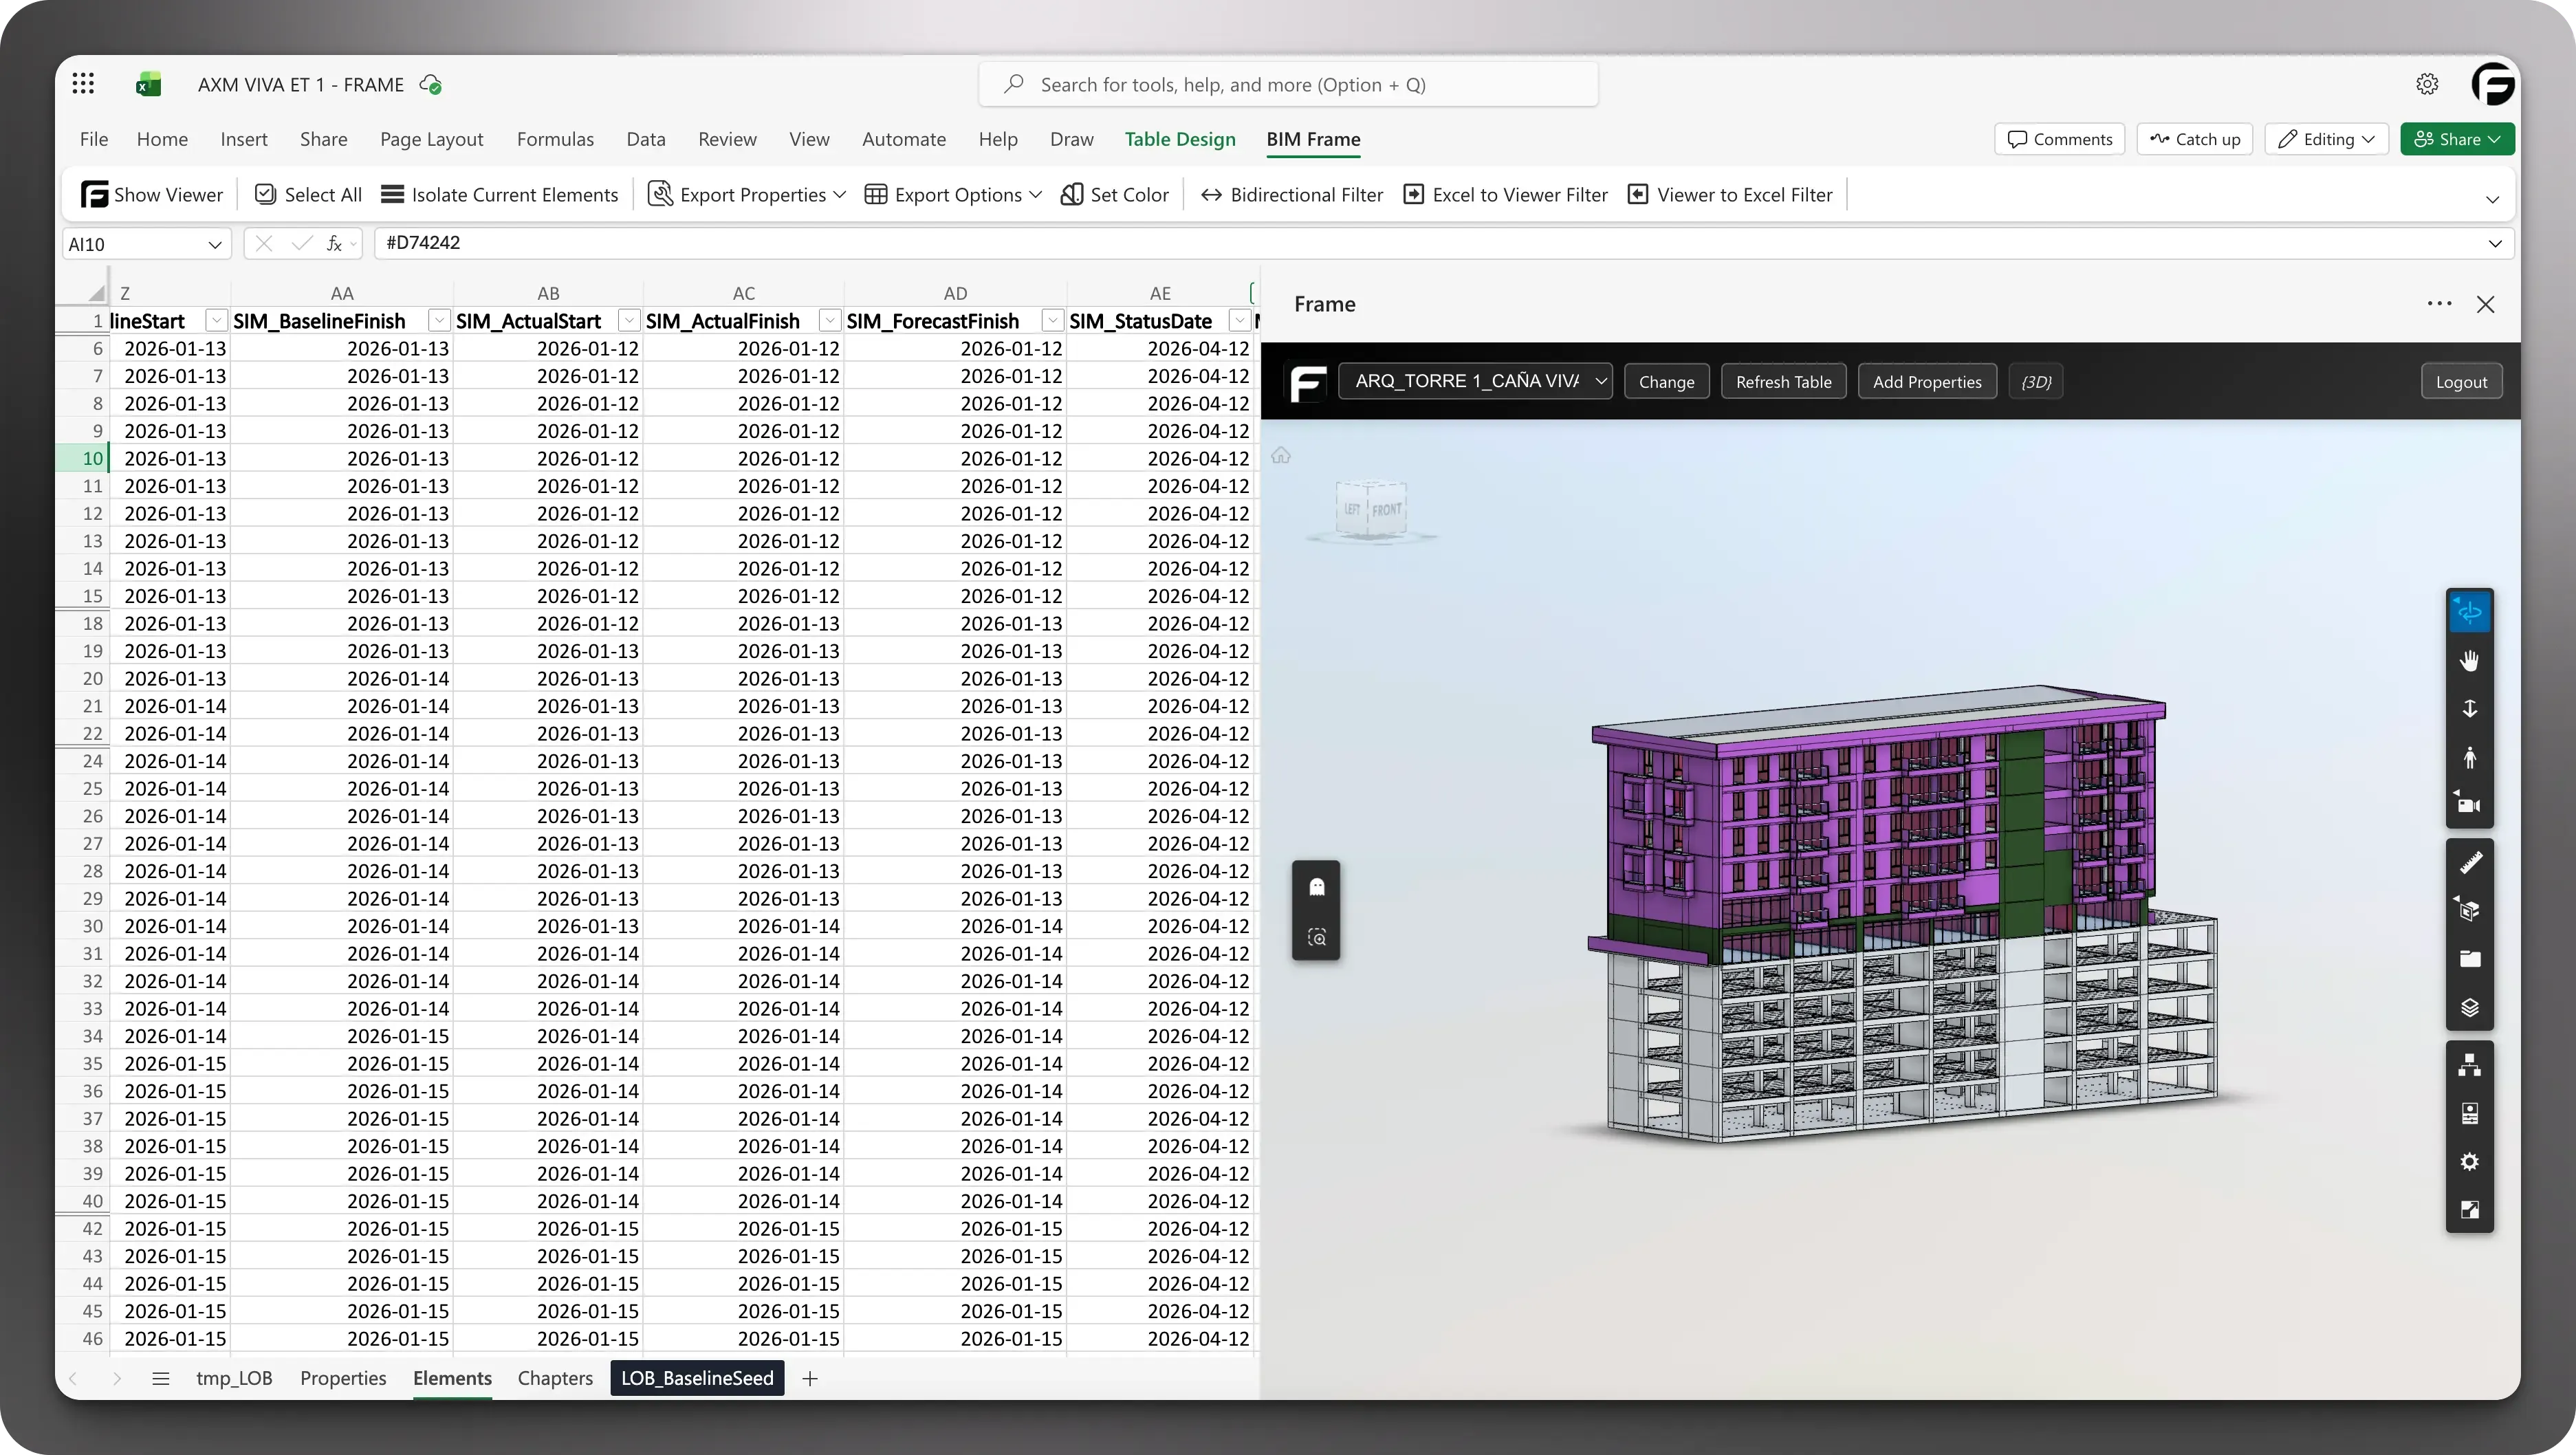Open the ARQ_TORRE 1 model dropdown

click(x=1475, y=381)
